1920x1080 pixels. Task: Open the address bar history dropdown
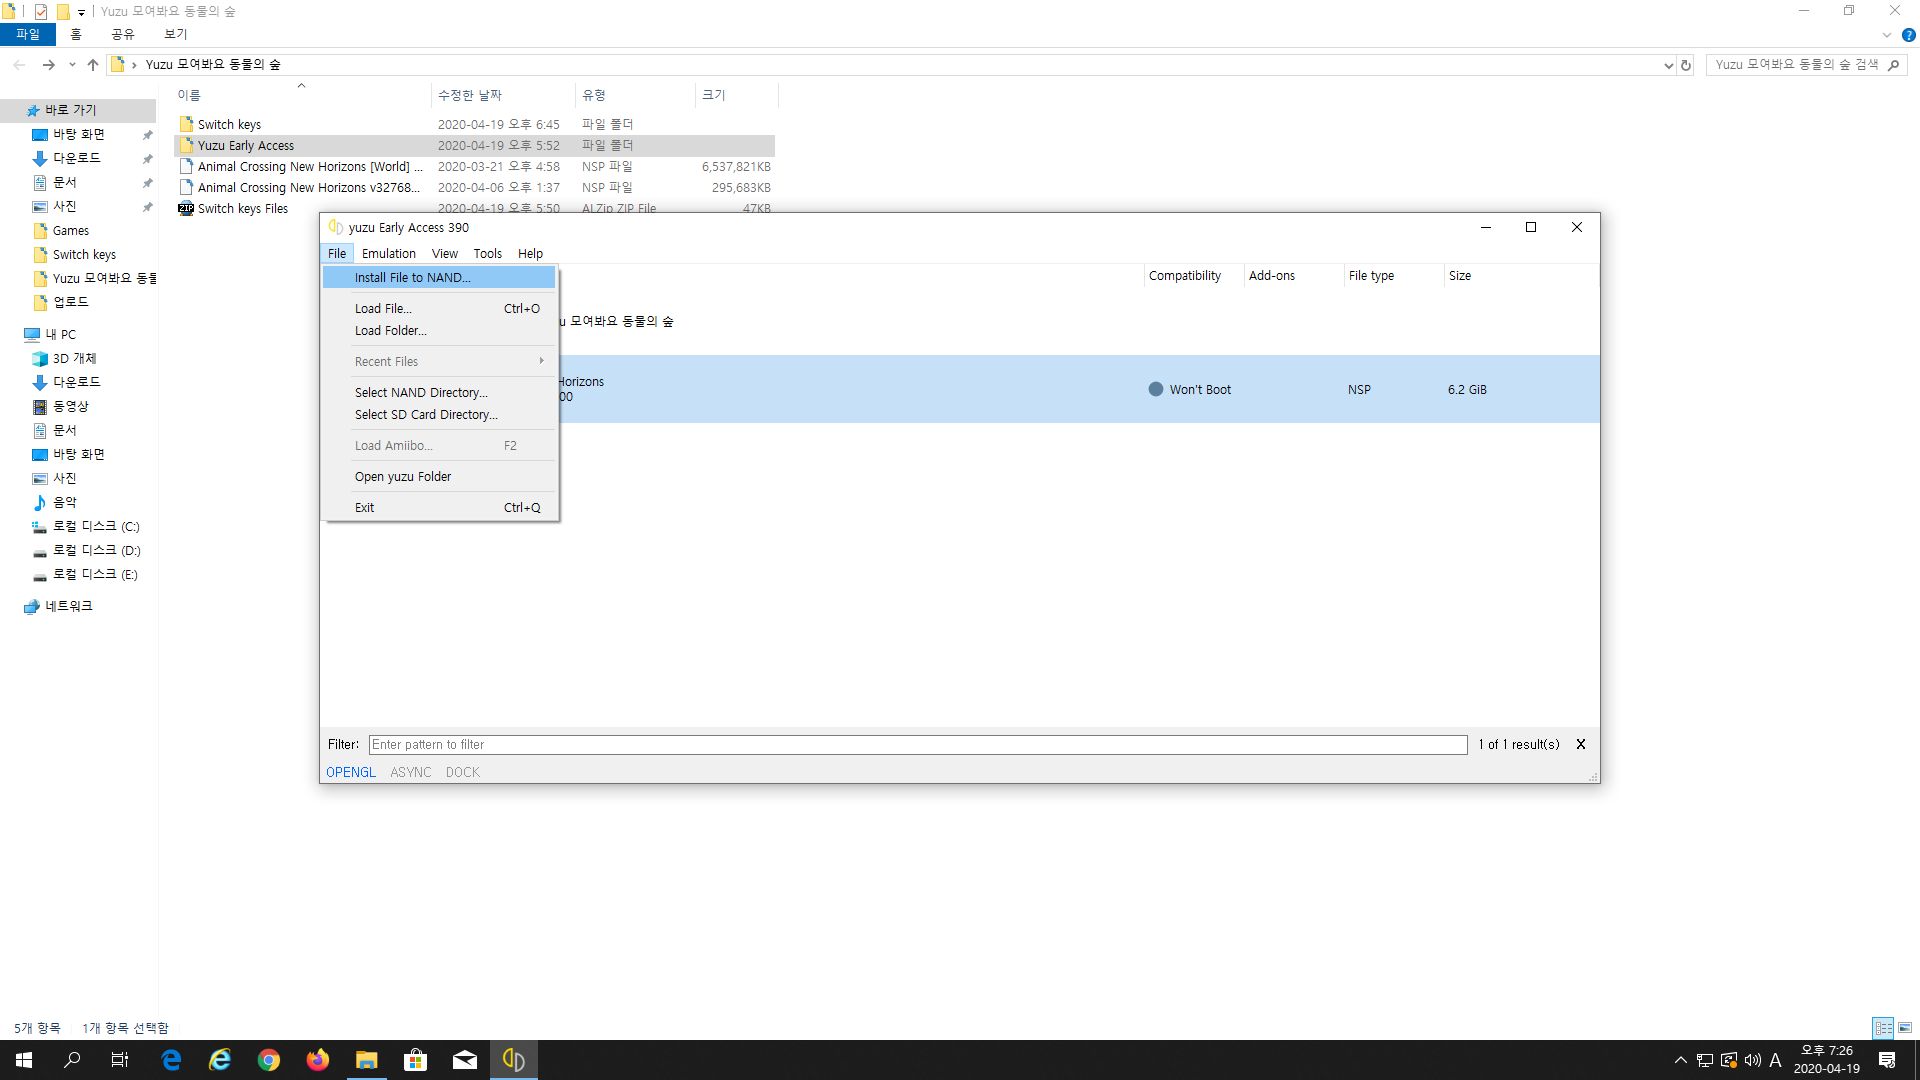[1668, 65]
